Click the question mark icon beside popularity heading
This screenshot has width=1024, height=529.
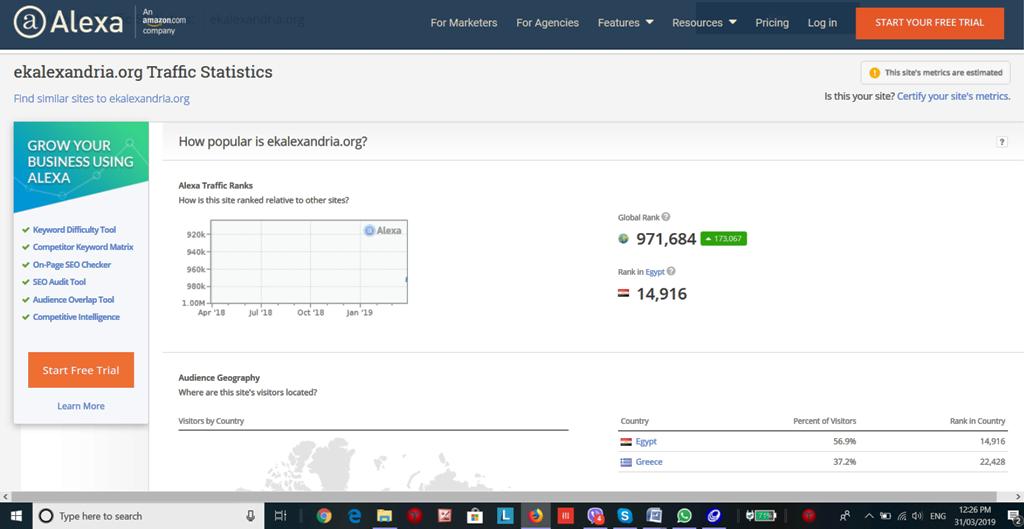click(1002, 142)
